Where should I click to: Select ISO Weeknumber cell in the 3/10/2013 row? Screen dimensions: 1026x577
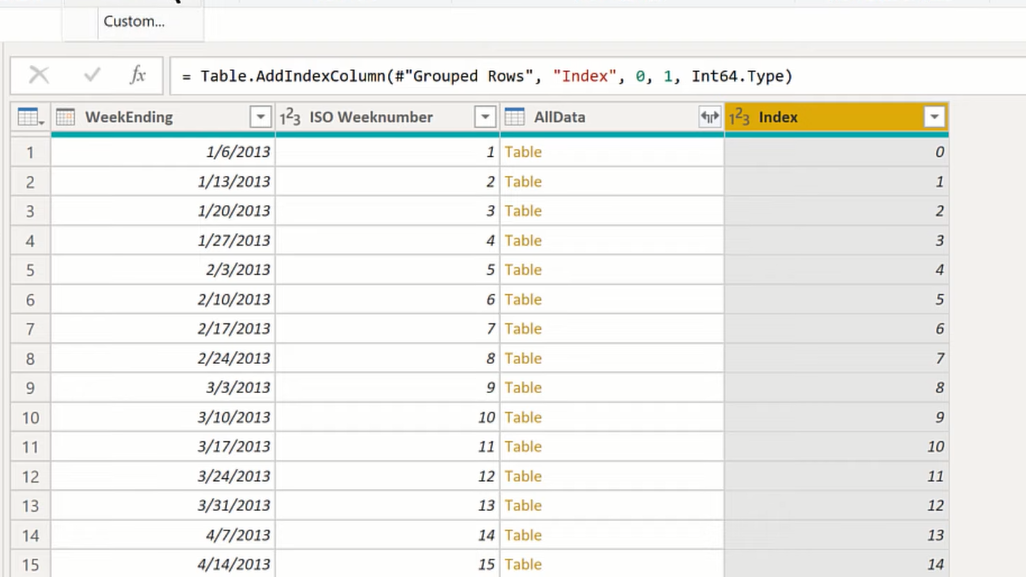pos(388,417)
